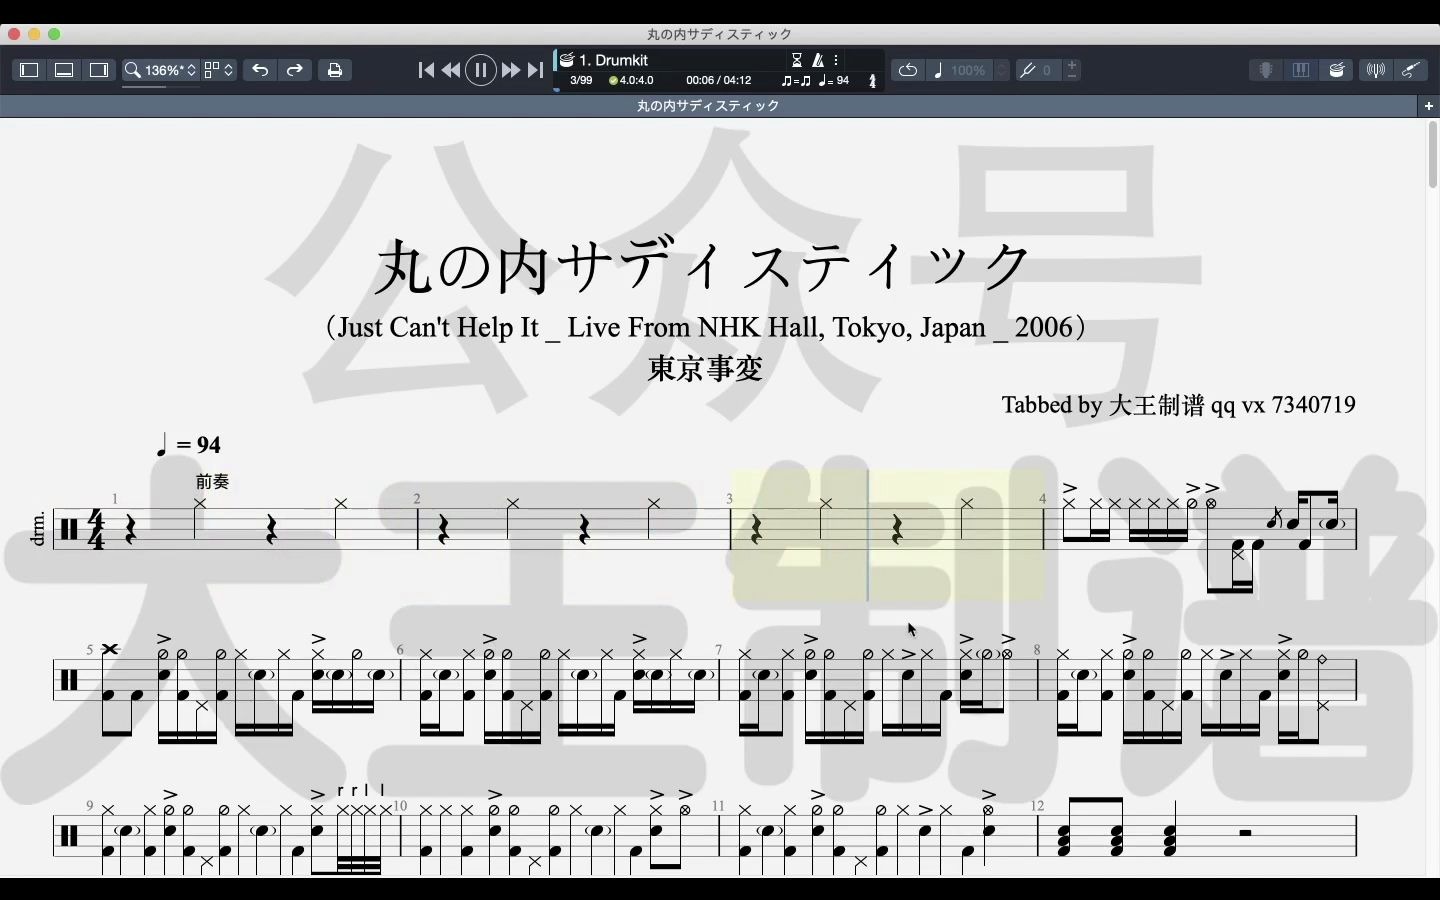1440x900 pixels.
Task: Click the vertical scrollbar thumb
Action: click(x=1432, y=153)
